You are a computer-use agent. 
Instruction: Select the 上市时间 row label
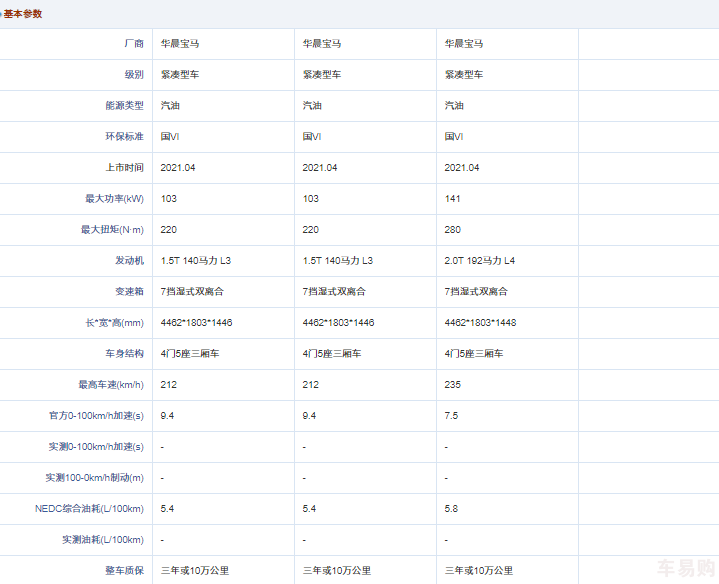(x=124, y=167)
